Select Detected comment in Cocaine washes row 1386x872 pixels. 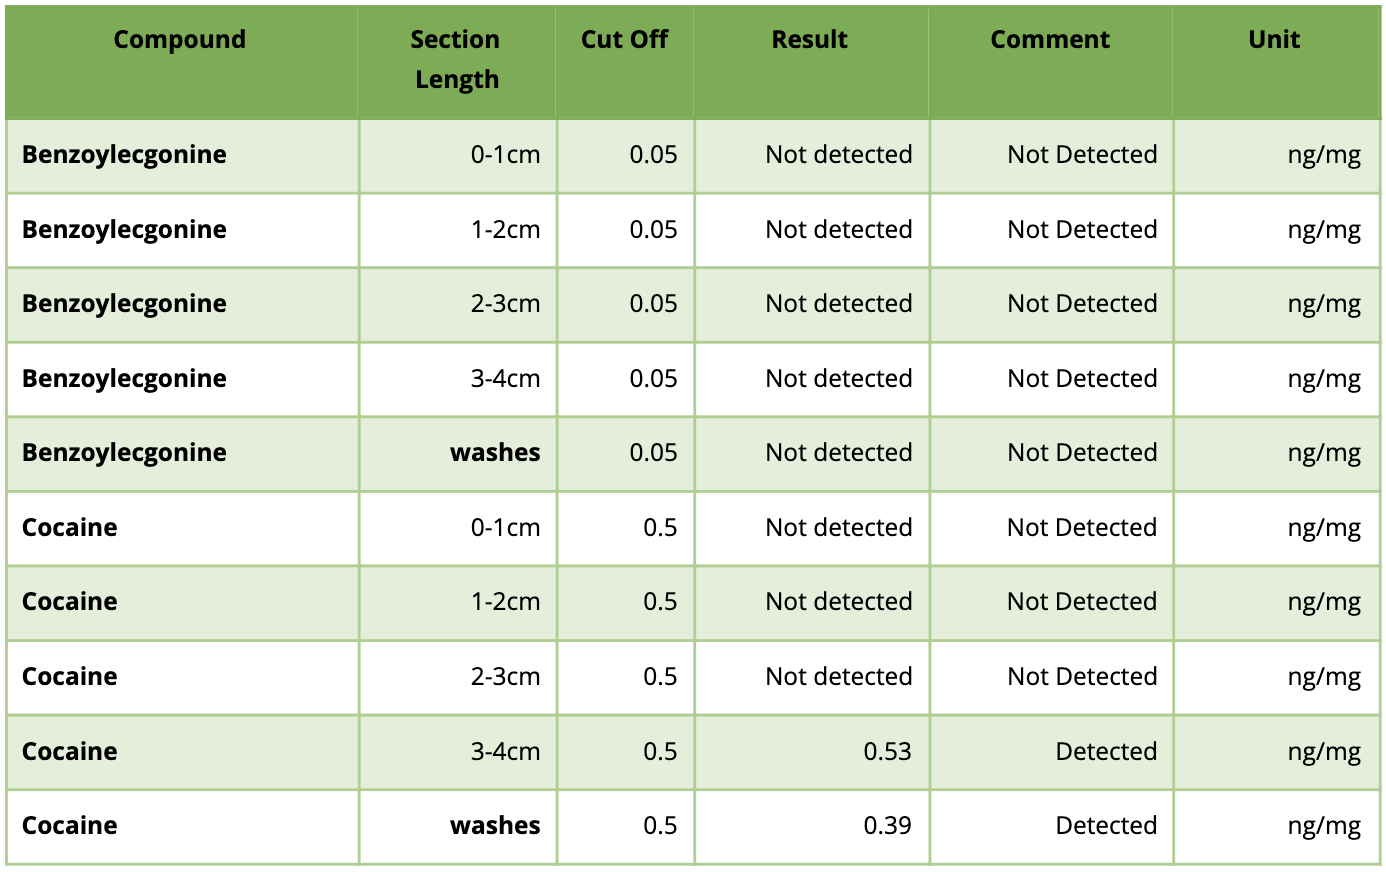(x=1106, y=826)
